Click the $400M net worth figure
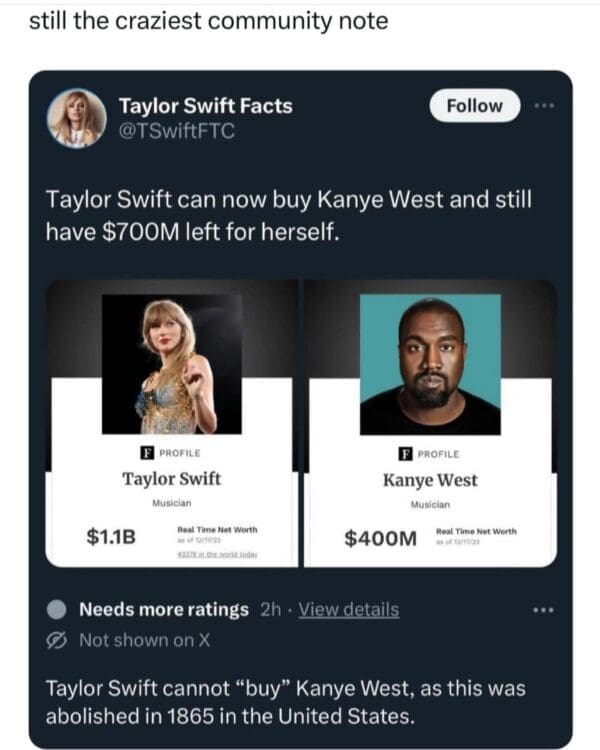The height and width of the screenshot is (750, 600). click(x=381, y=538)
